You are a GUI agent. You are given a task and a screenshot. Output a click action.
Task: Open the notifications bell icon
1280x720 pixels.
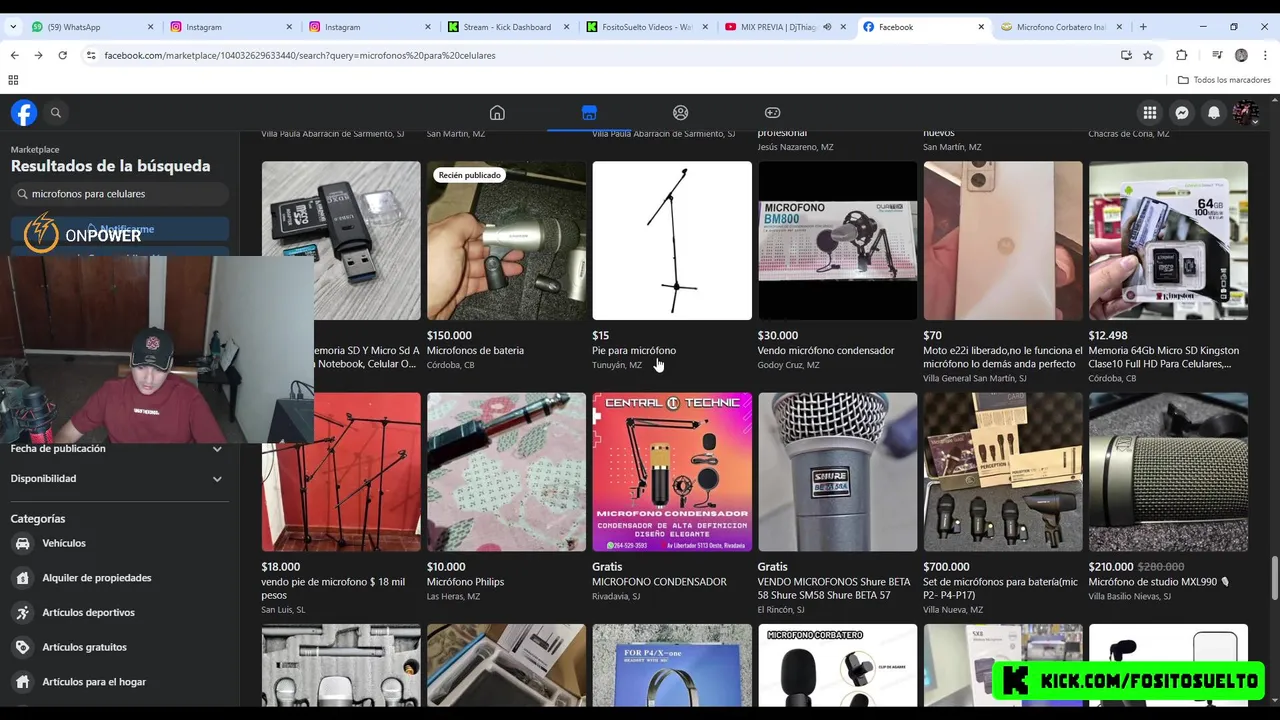pos(1214,113)
